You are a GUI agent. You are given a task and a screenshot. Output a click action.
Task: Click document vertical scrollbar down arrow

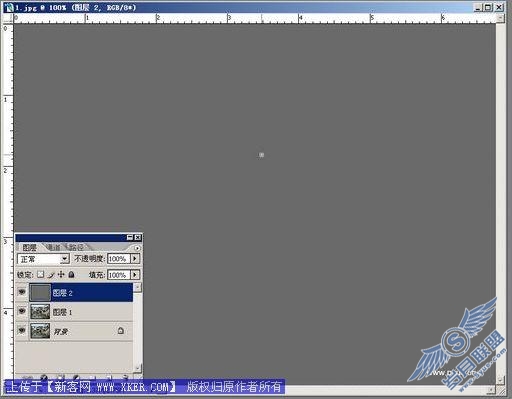tap(500, 380)
